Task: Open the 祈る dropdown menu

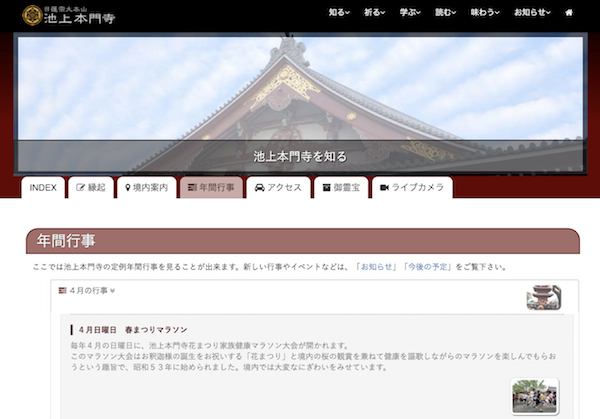Action: coord(375,13)
